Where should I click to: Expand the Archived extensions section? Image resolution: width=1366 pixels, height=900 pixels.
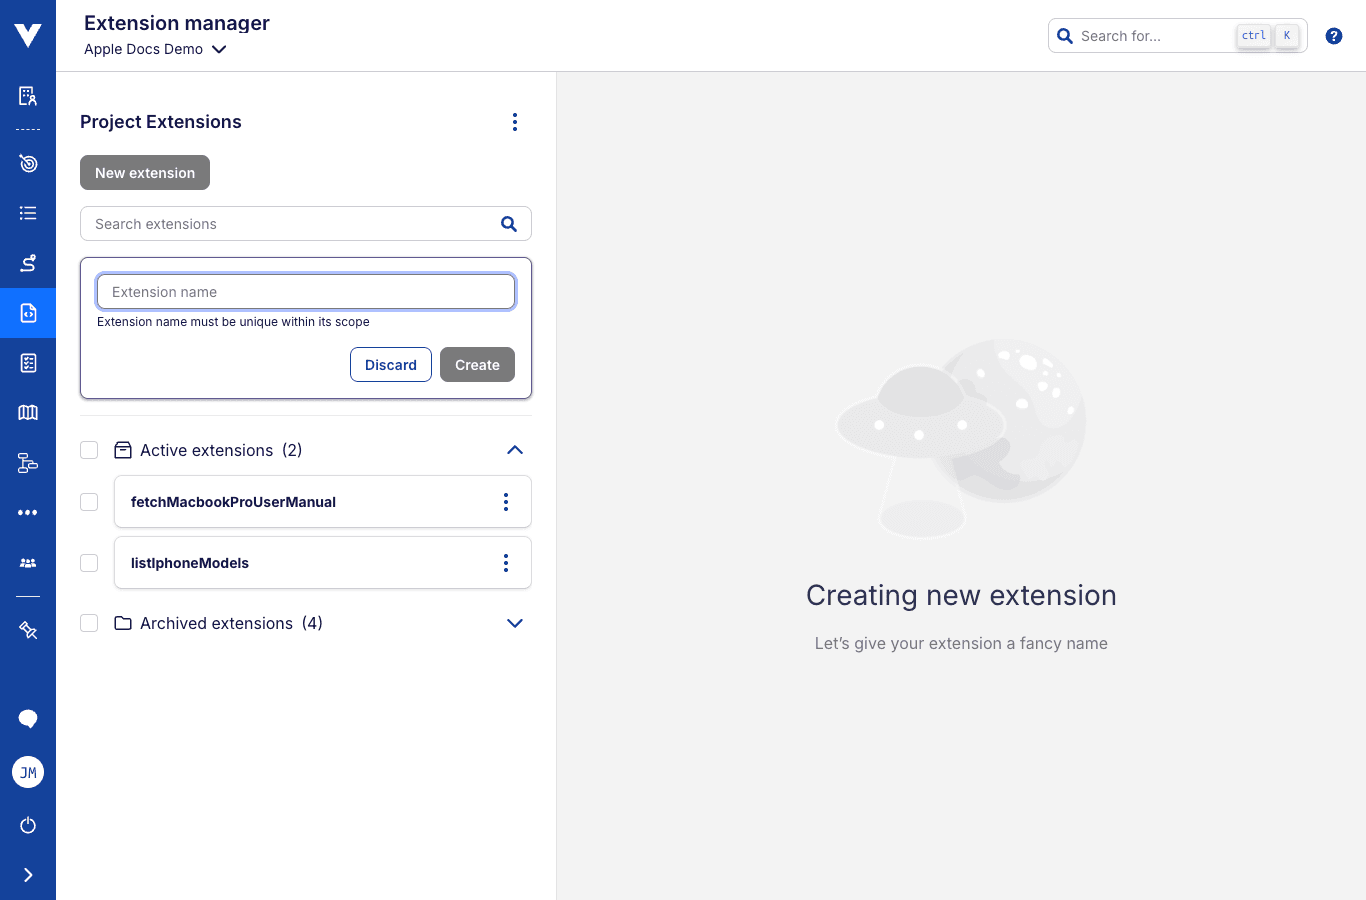[515, 623]
